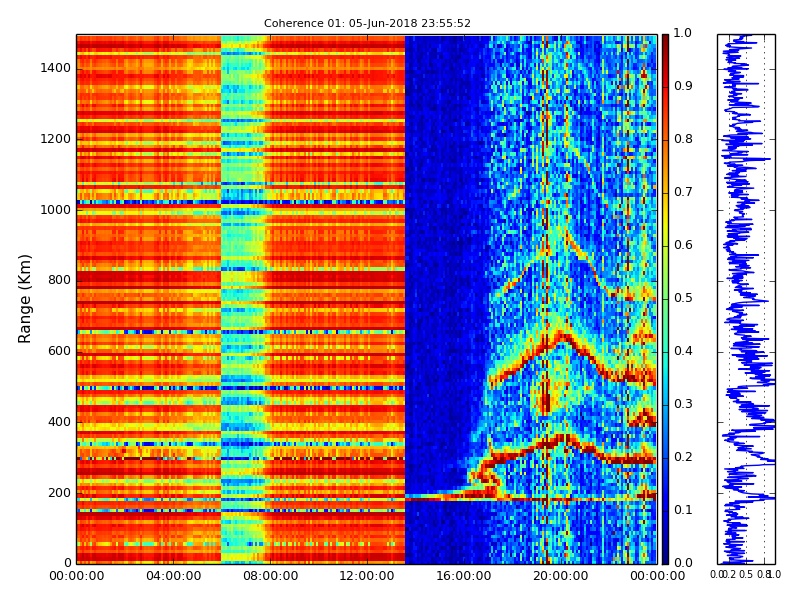The width and height of the screenshot is (800, 600).
Task: Click the 20:00:00 time tick label
Action: pos(561,576)
